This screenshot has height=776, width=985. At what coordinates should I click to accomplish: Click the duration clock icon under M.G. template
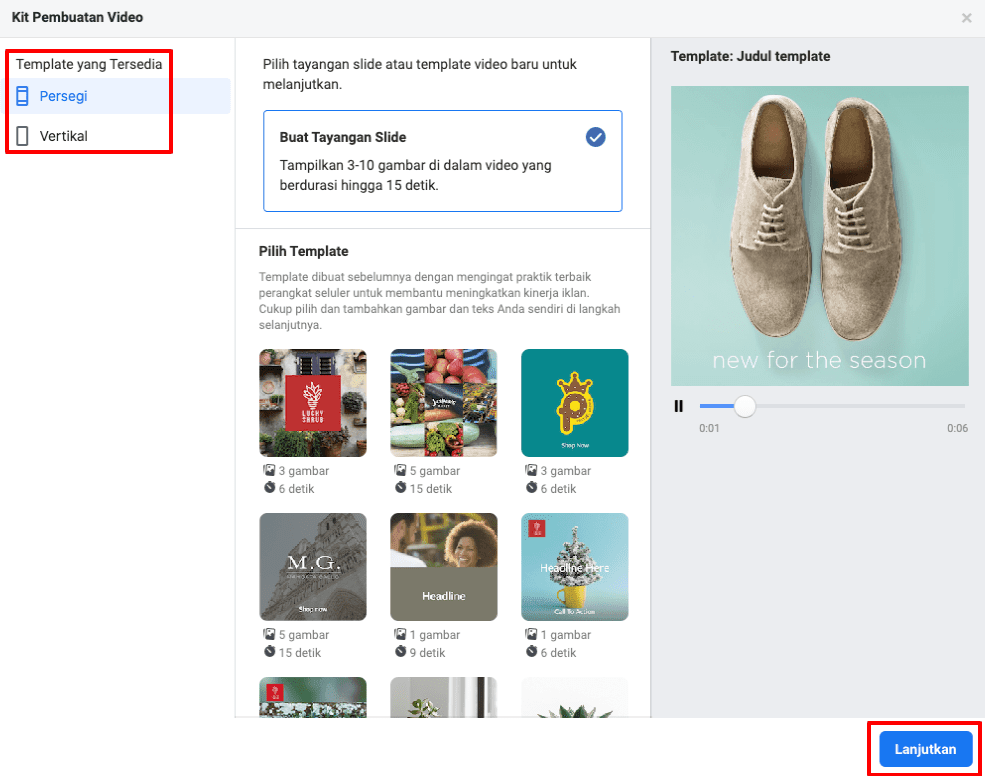point(268,653)
